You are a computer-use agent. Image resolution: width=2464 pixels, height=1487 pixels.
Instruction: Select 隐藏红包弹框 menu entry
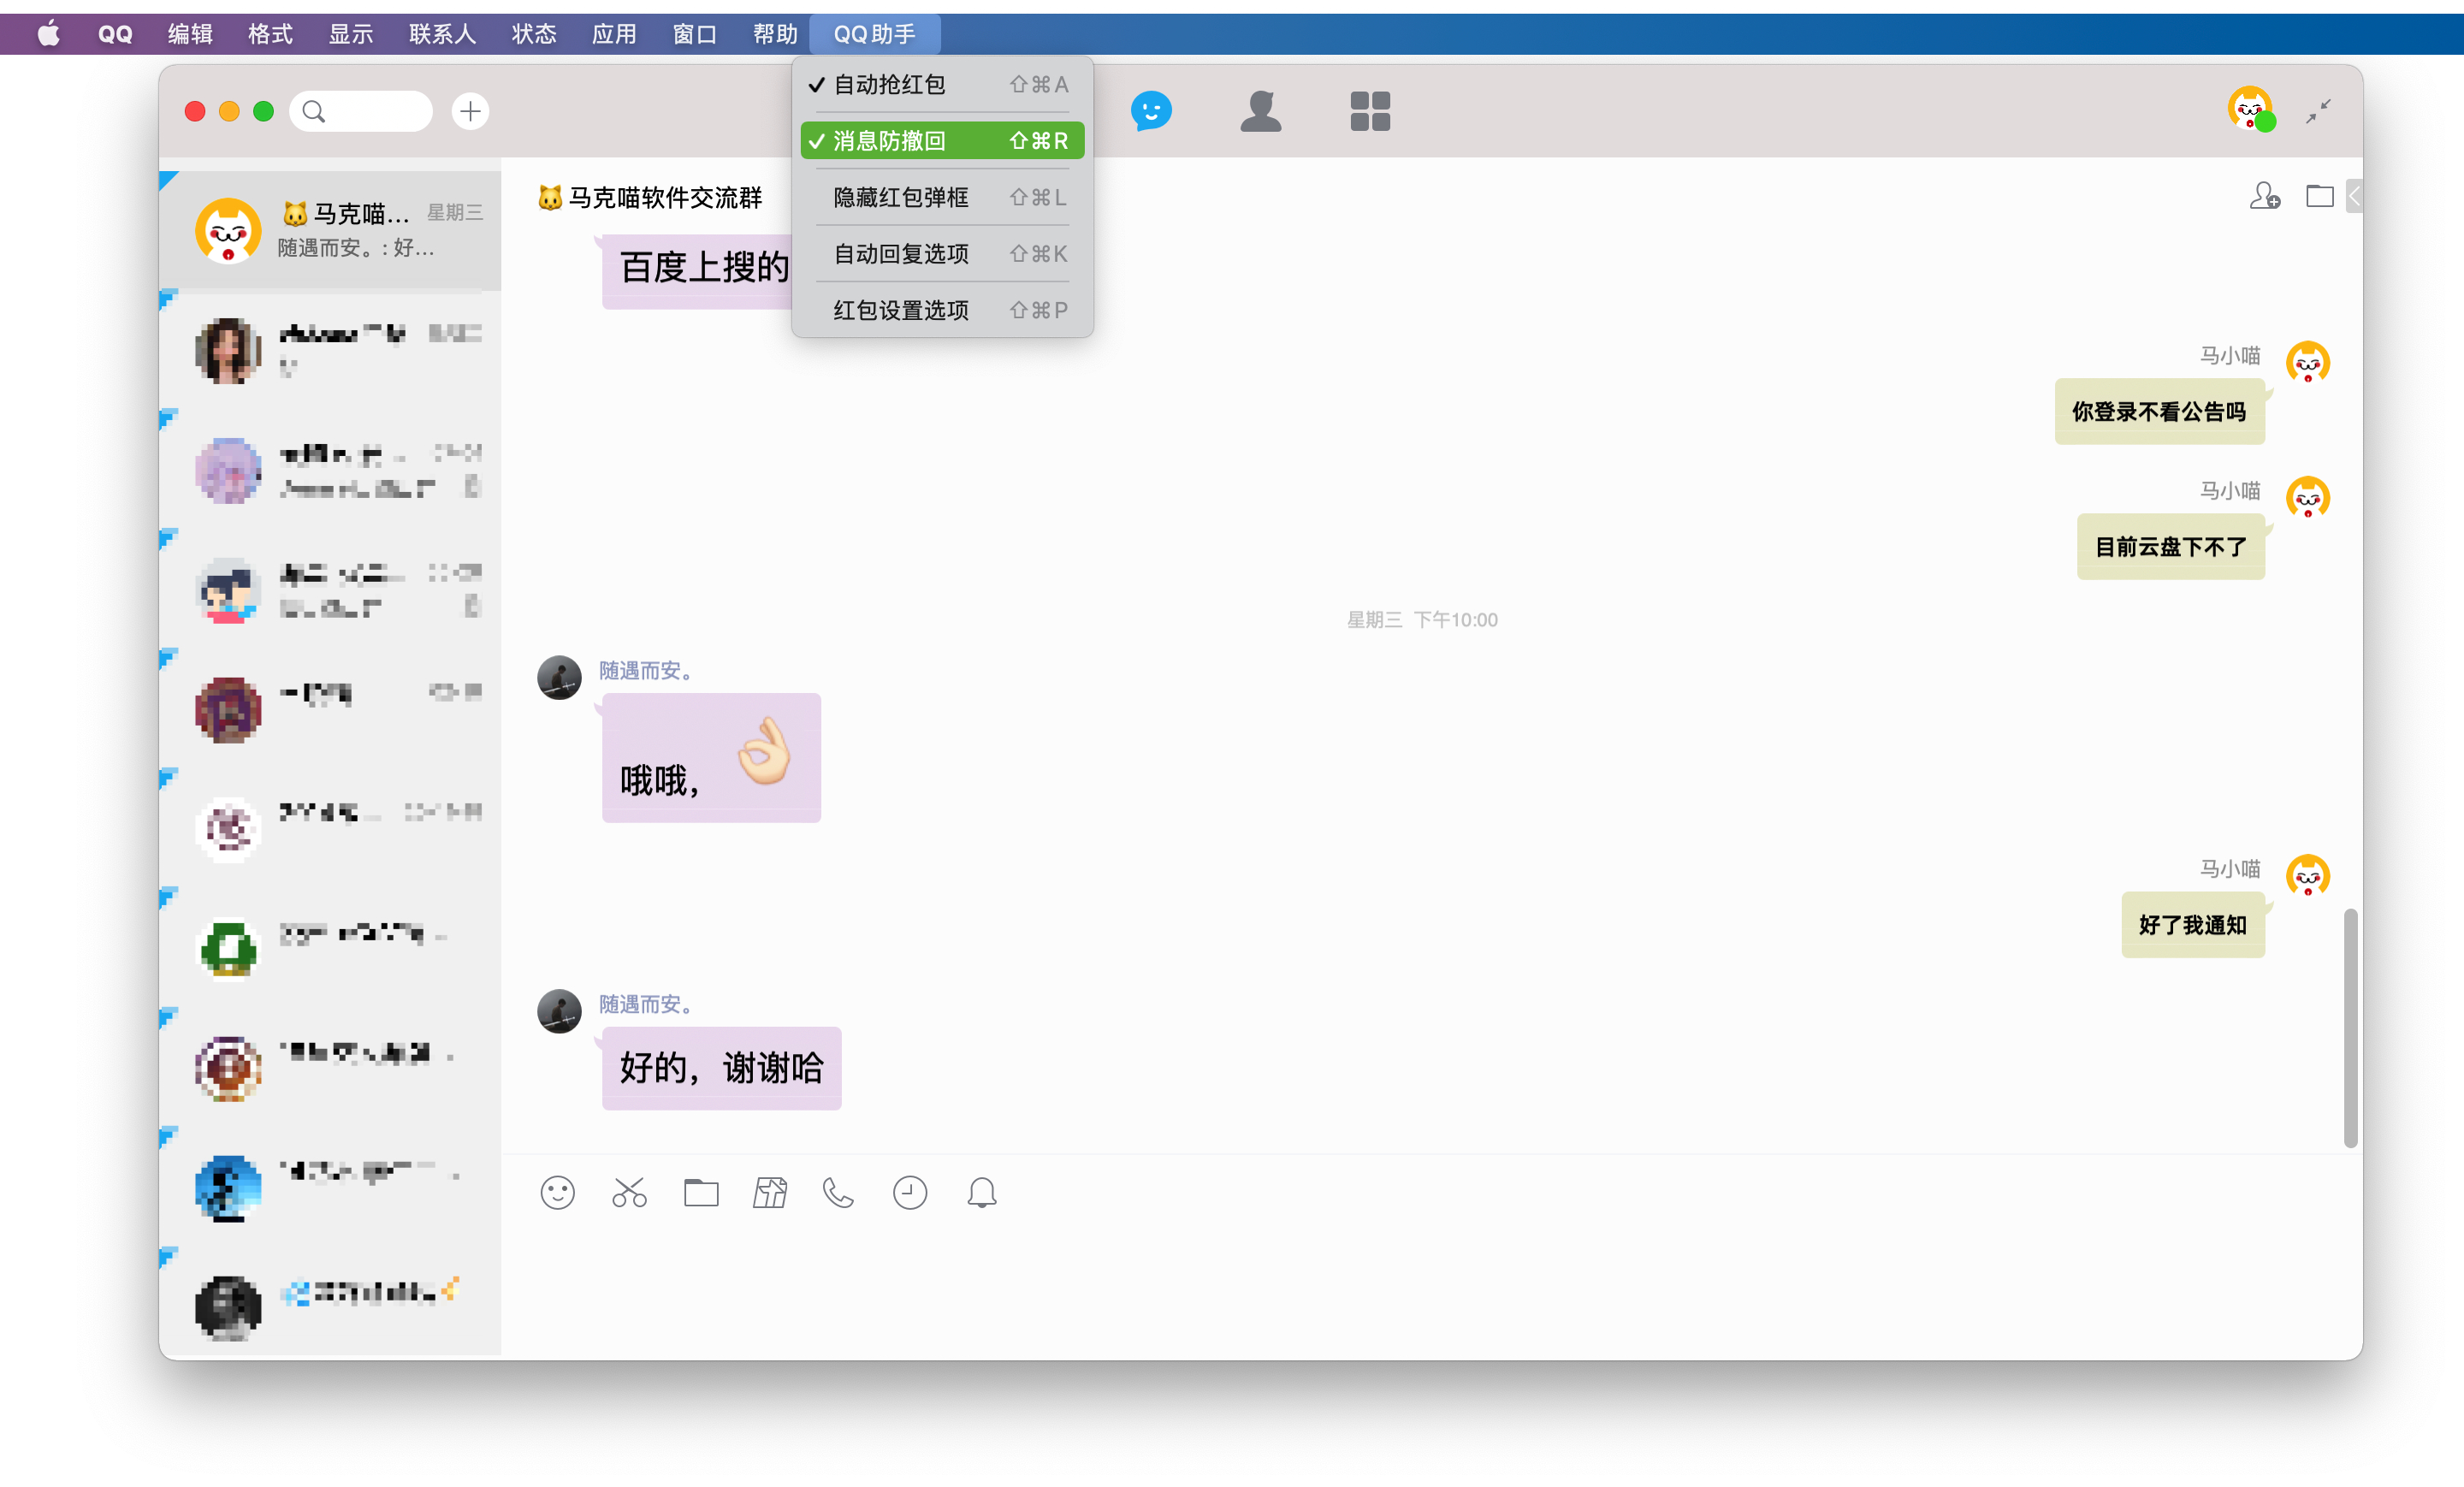coord(942,197)
